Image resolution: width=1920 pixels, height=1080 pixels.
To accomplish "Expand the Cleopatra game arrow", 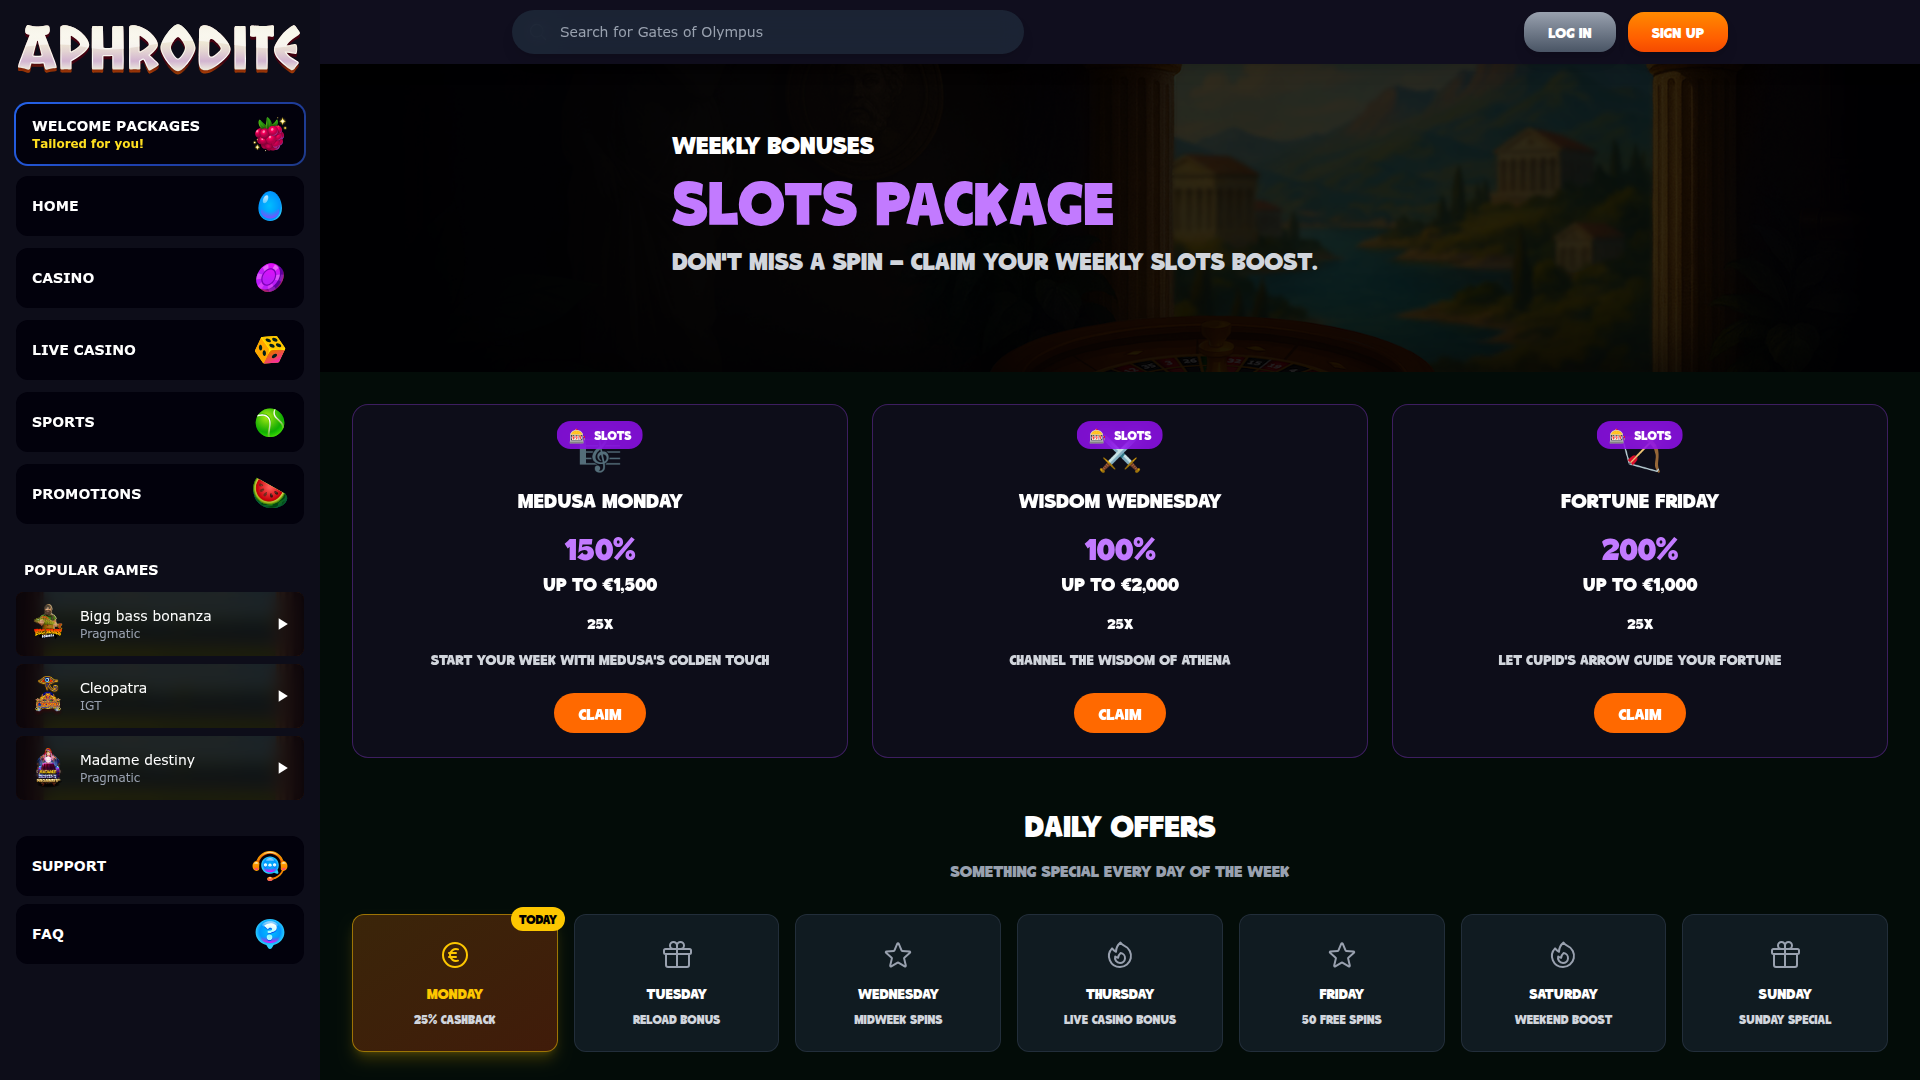I will pyautogui.click(x=283, y=696).
